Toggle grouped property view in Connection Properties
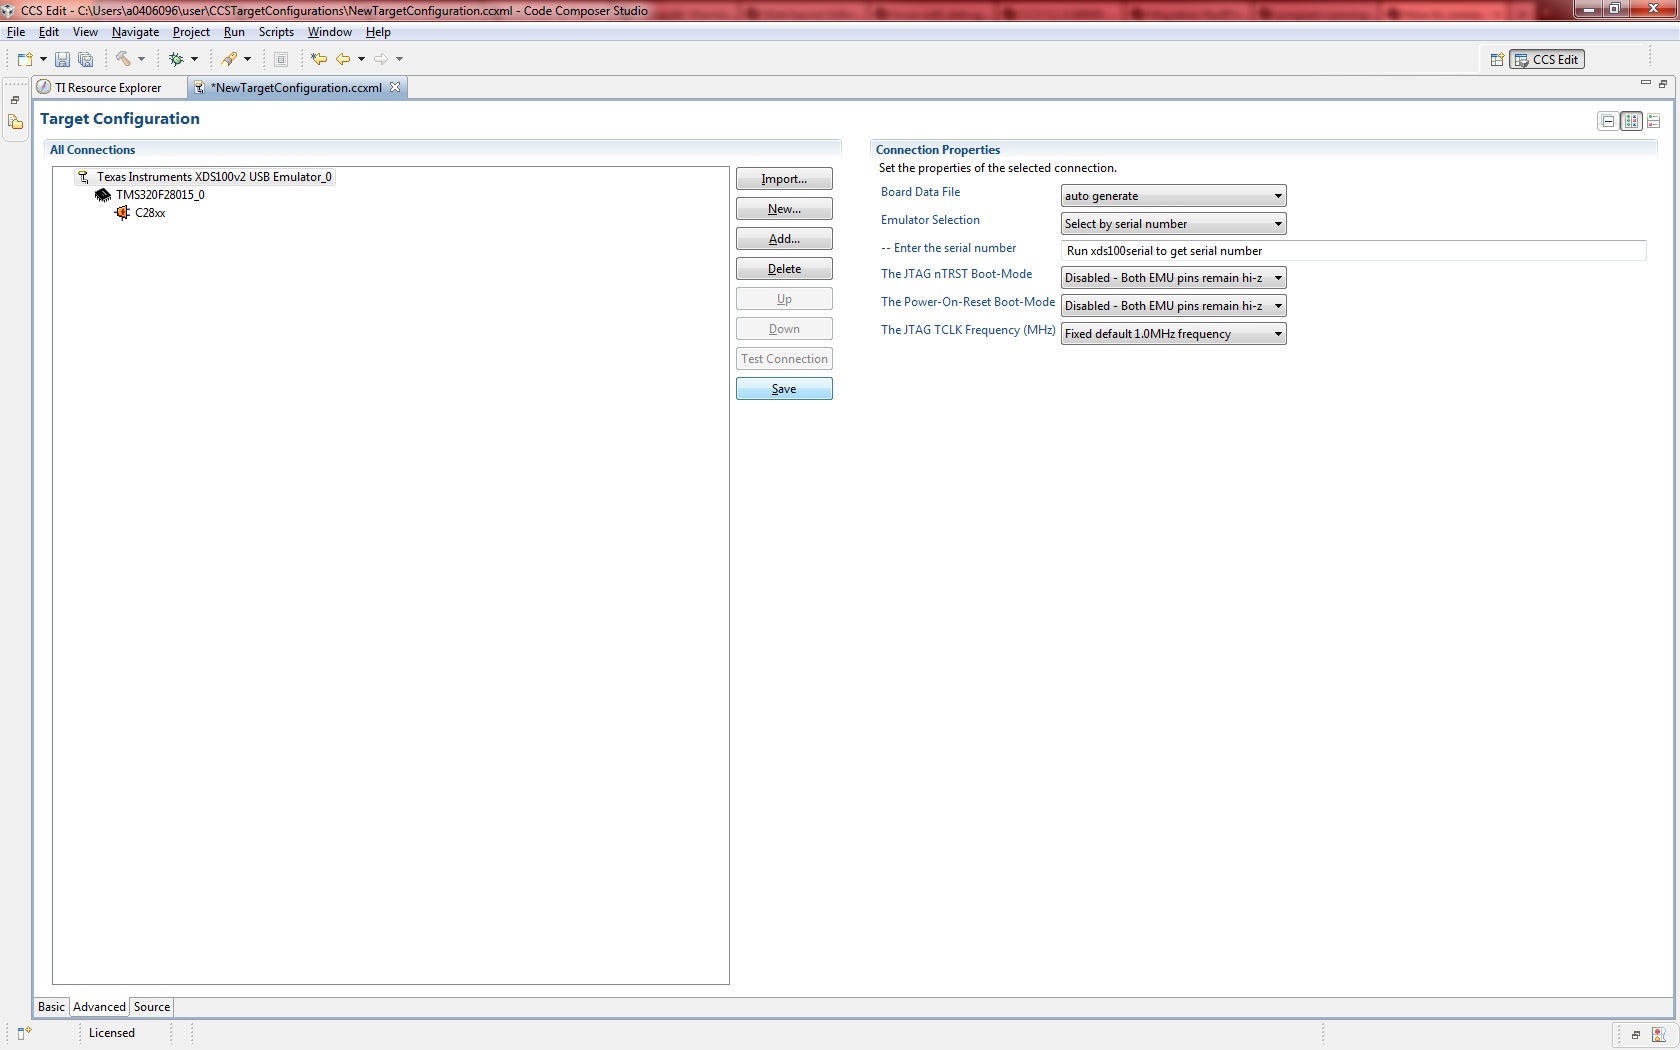 (x=1631, y=121)
